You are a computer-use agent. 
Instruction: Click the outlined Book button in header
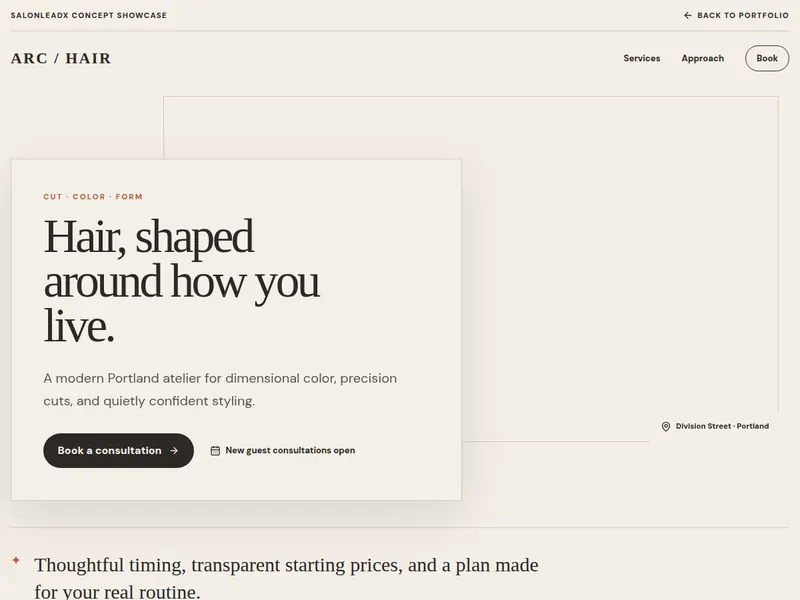tap(767, 58)
